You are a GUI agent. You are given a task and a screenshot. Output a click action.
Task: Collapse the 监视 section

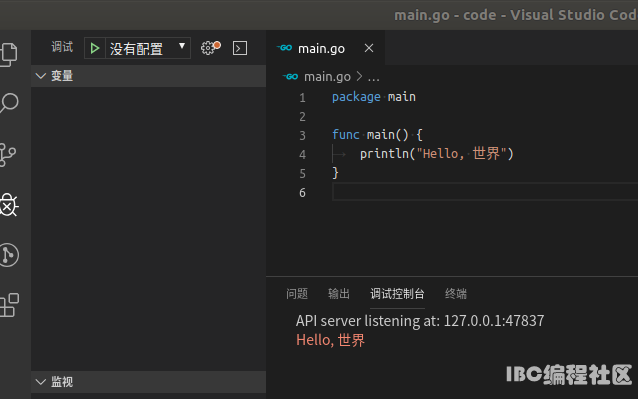click(x=149, y=382)
